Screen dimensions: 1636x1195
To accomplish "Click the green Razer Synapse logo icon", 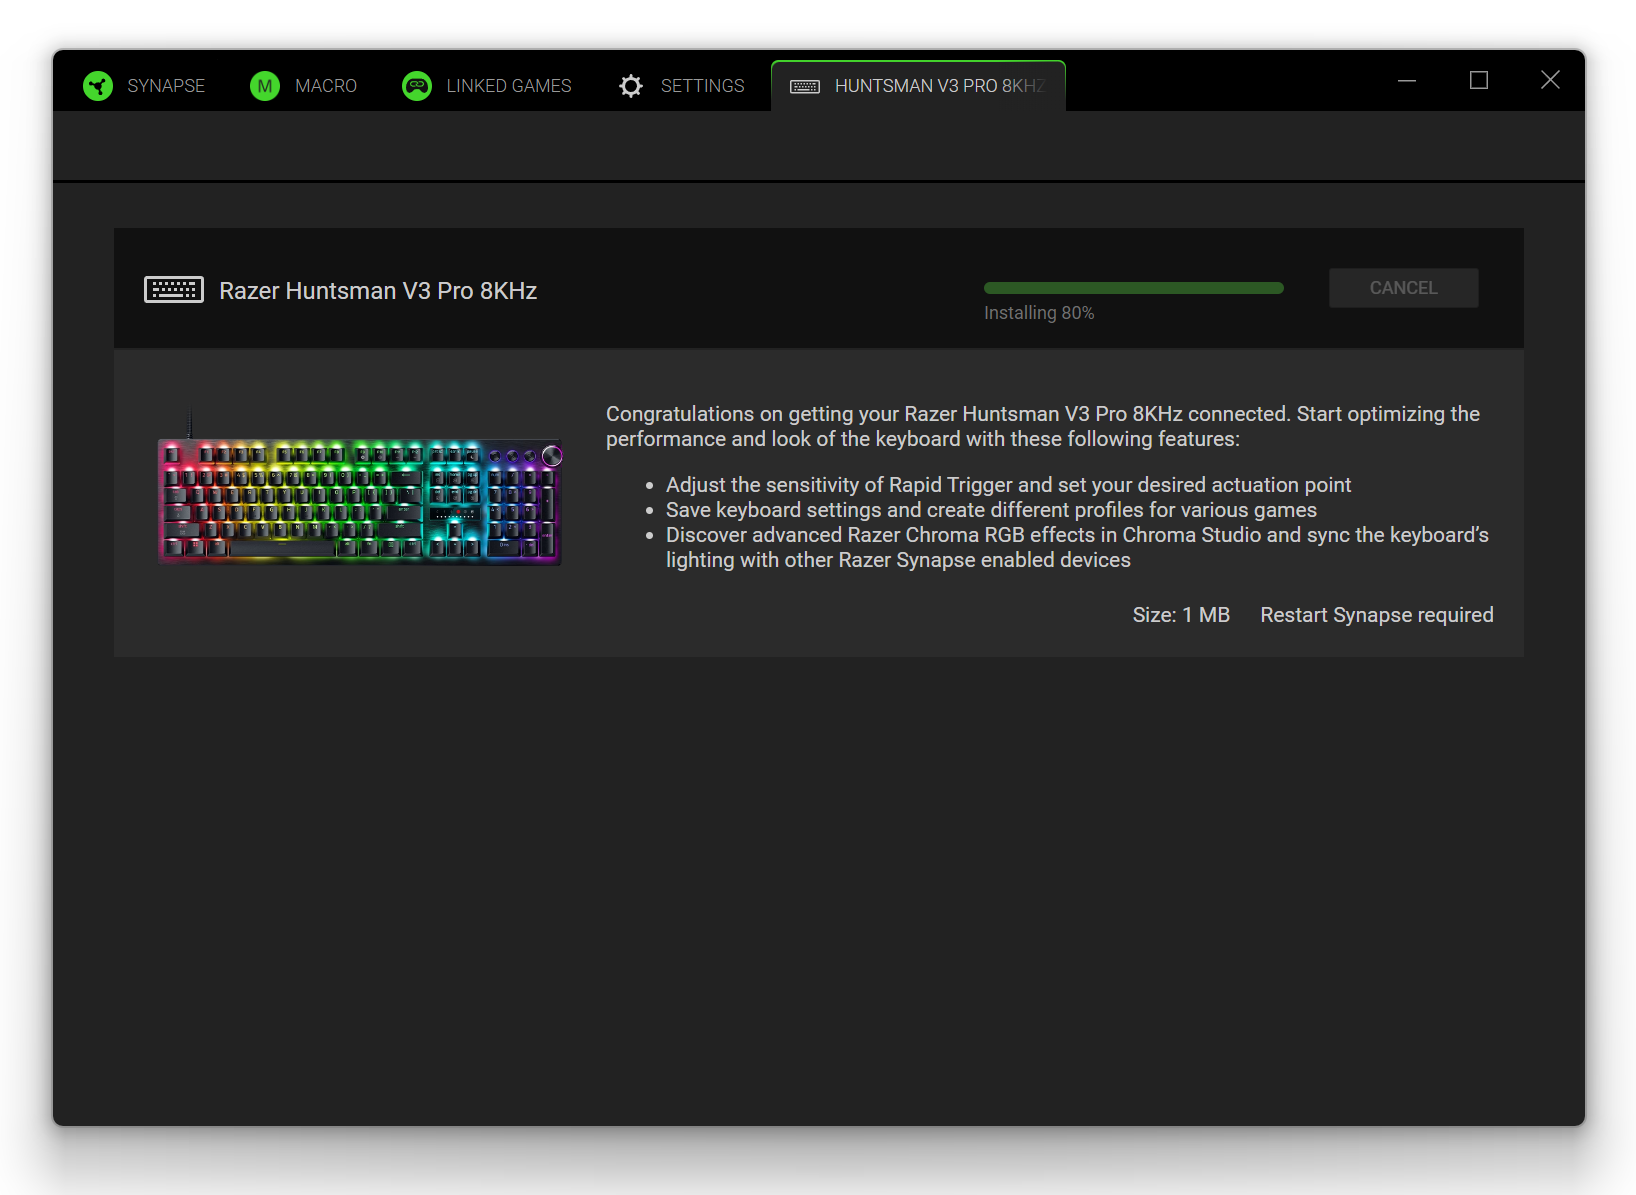I will [98, 86].
